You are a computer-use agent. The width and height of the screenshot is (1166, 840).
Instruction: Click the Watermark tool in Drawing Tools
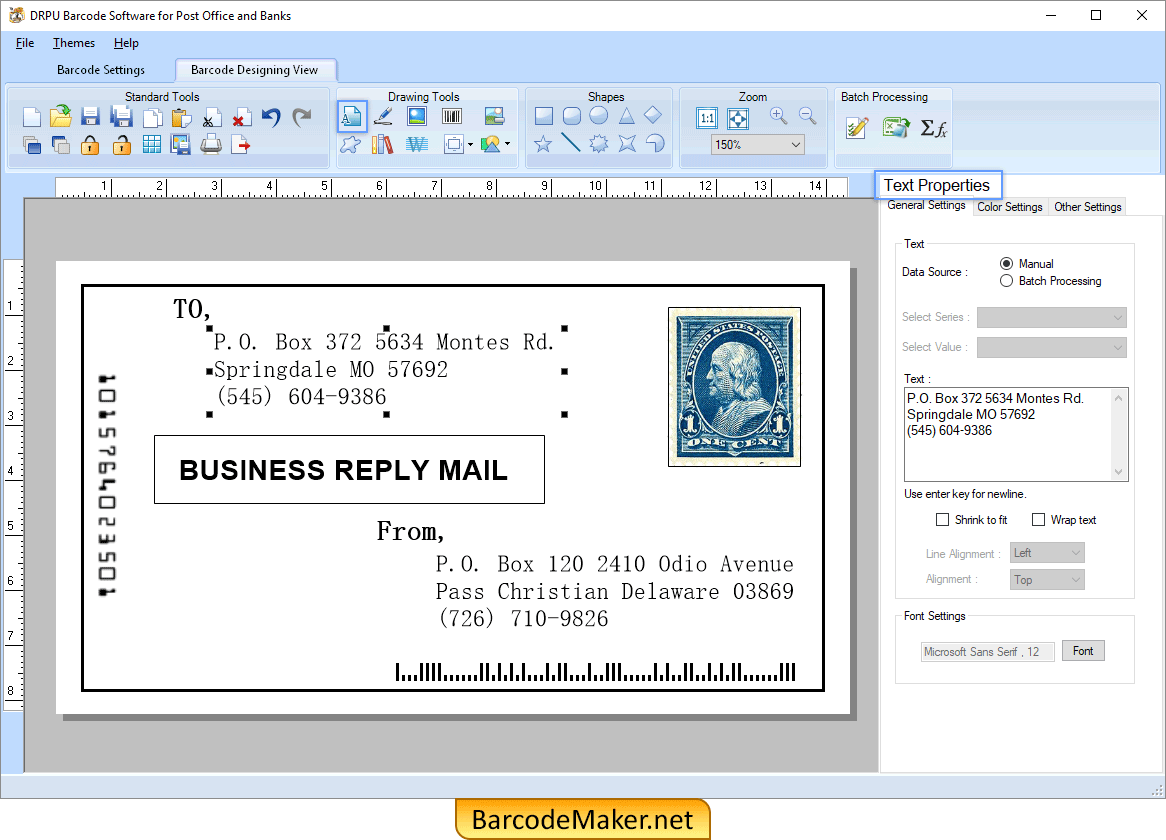pyautogui.click(x=416, y=144)
